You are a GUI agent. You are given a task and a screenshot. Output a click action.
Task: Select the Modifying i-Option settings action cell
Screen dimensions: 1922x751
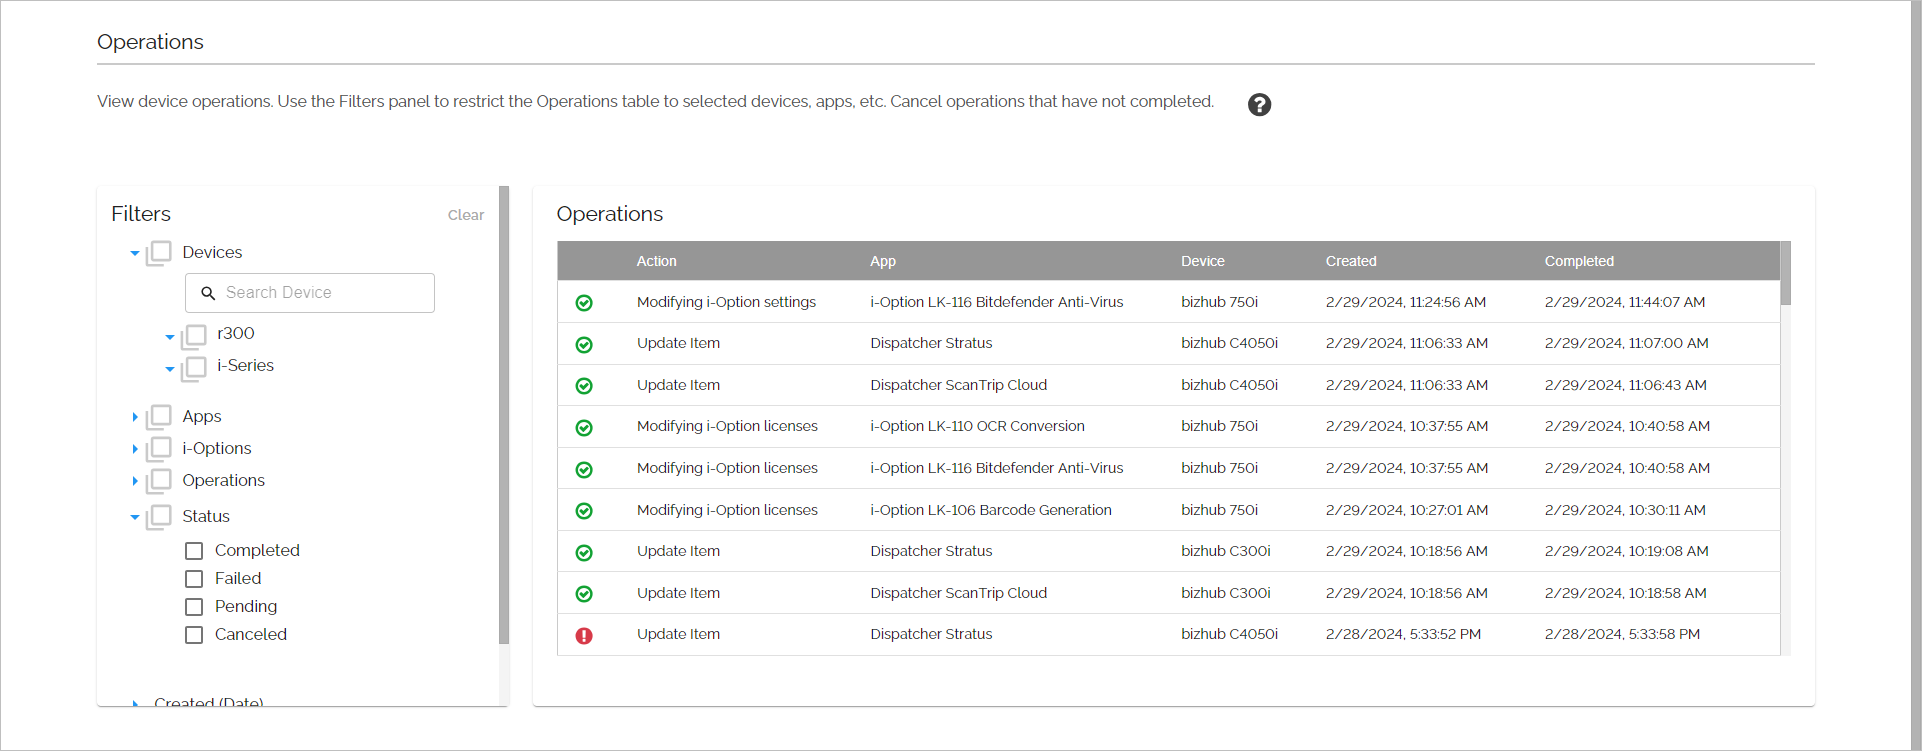[726, 302]
